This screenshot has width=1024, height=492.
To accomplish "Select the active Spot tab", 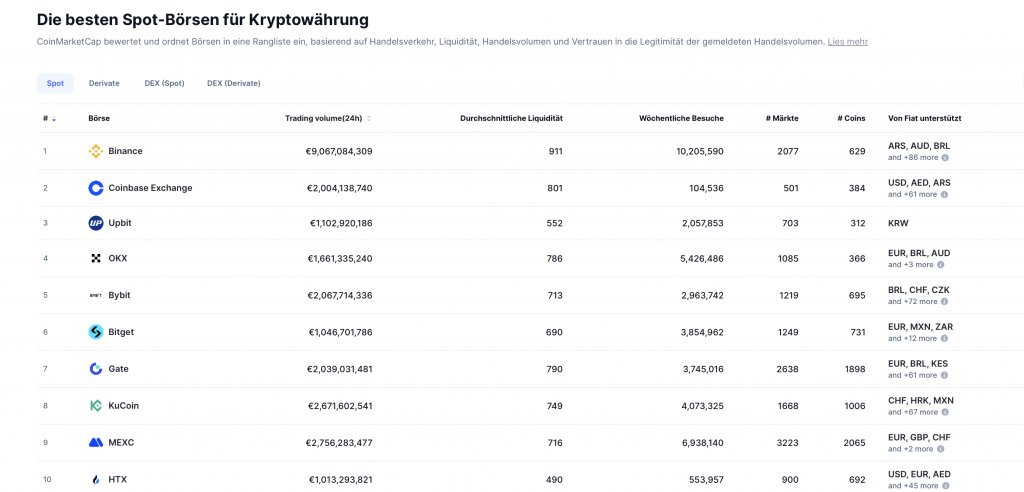I will 55,83.
